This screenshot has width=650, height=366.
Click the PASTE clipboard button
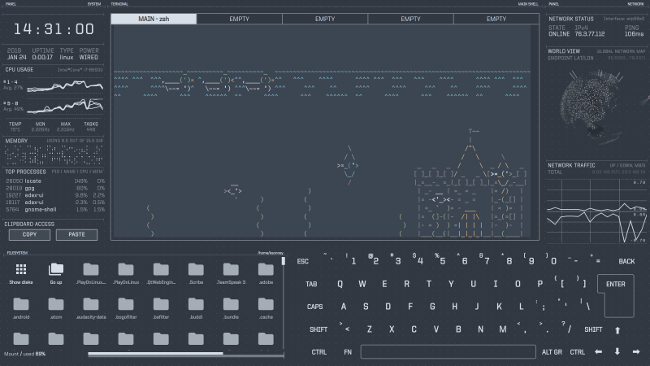[77, 235]
